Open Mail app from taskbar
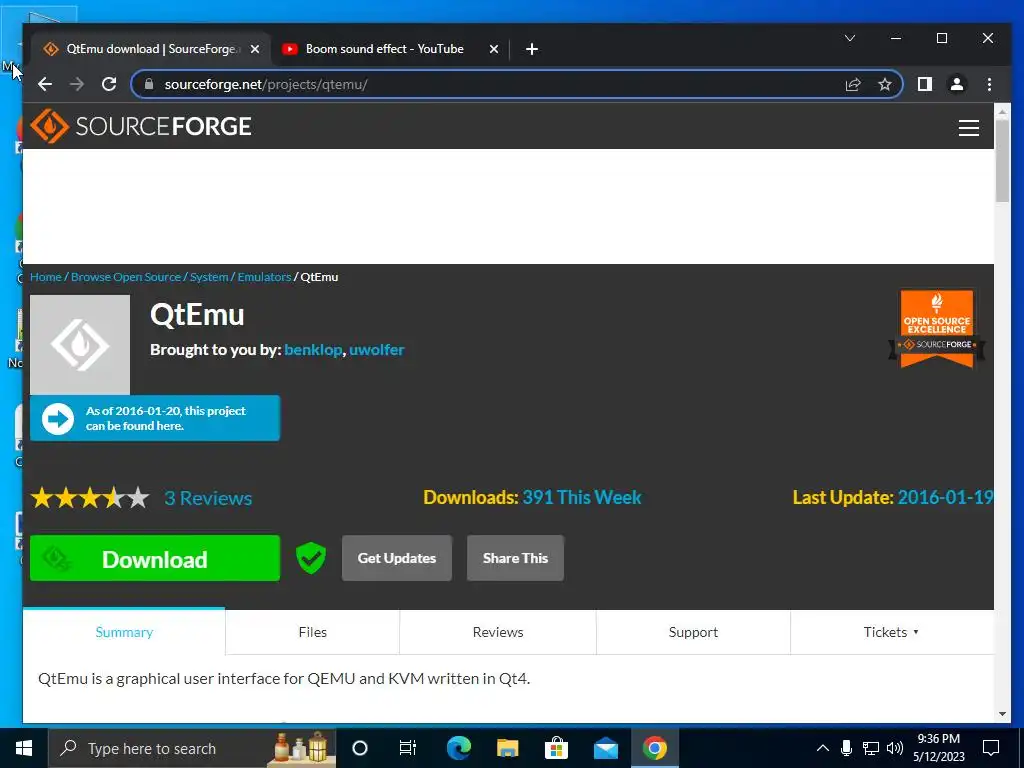Screen dimensions: 1024x768 [x=605, y=748]
